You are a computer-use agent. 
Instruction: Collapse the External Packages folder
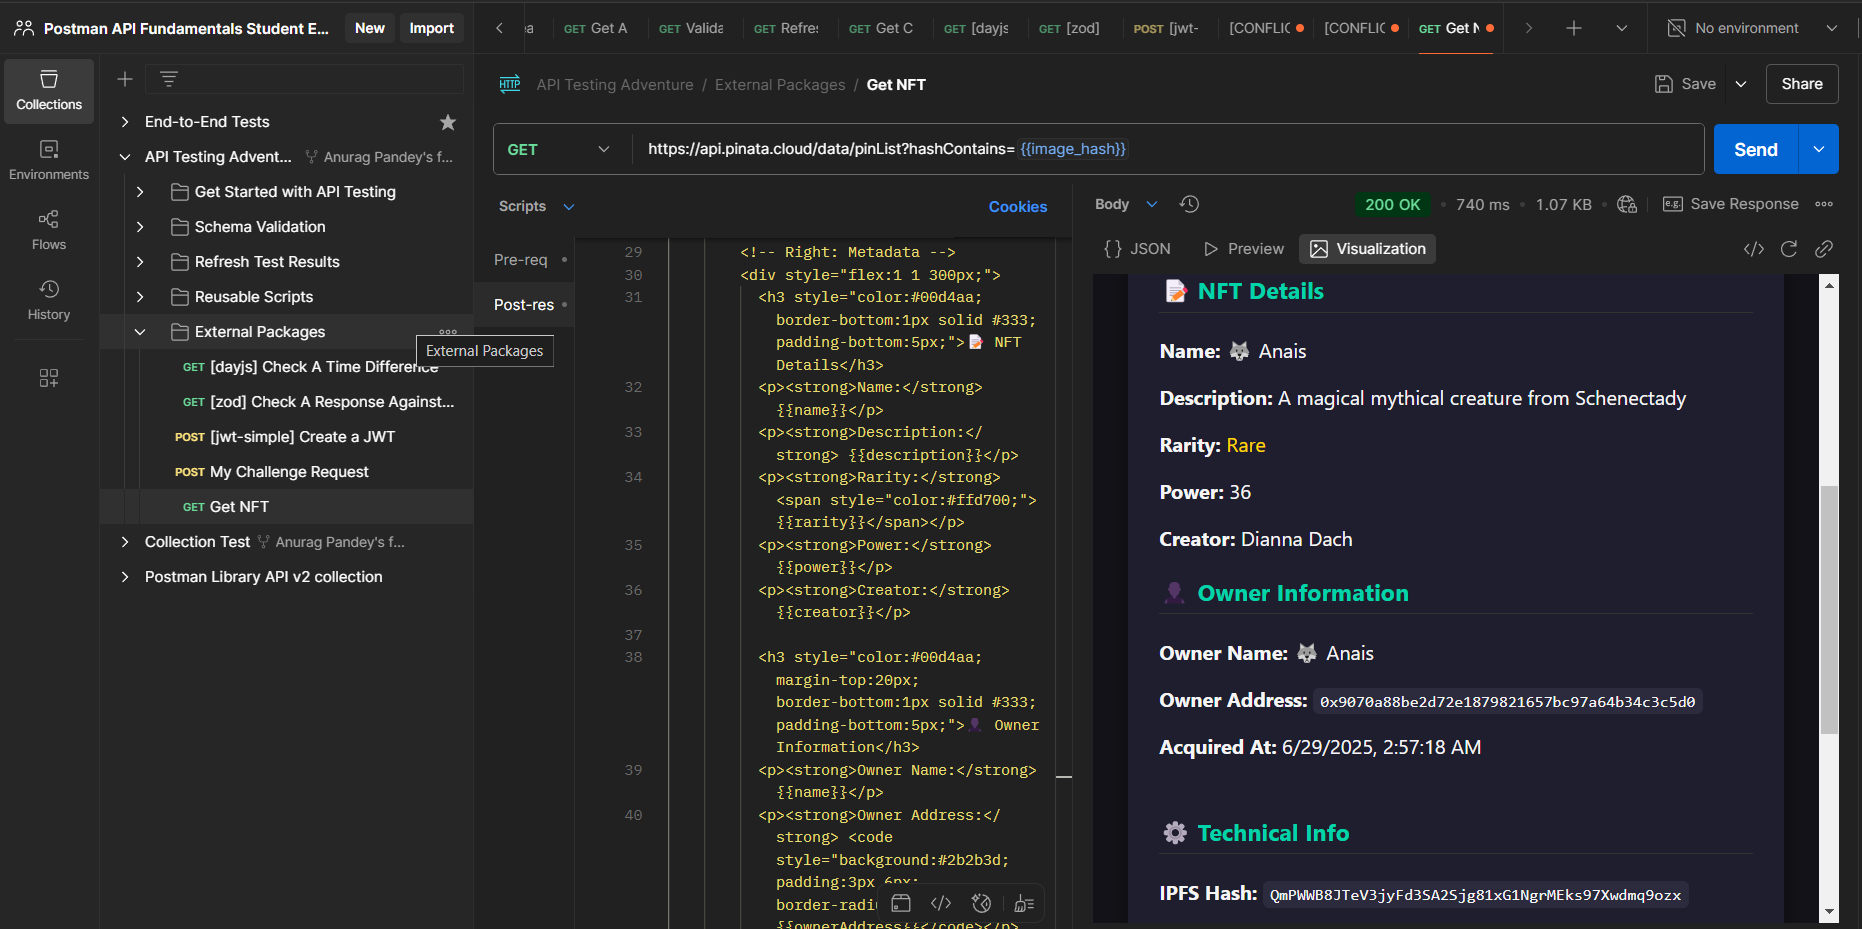140,332
